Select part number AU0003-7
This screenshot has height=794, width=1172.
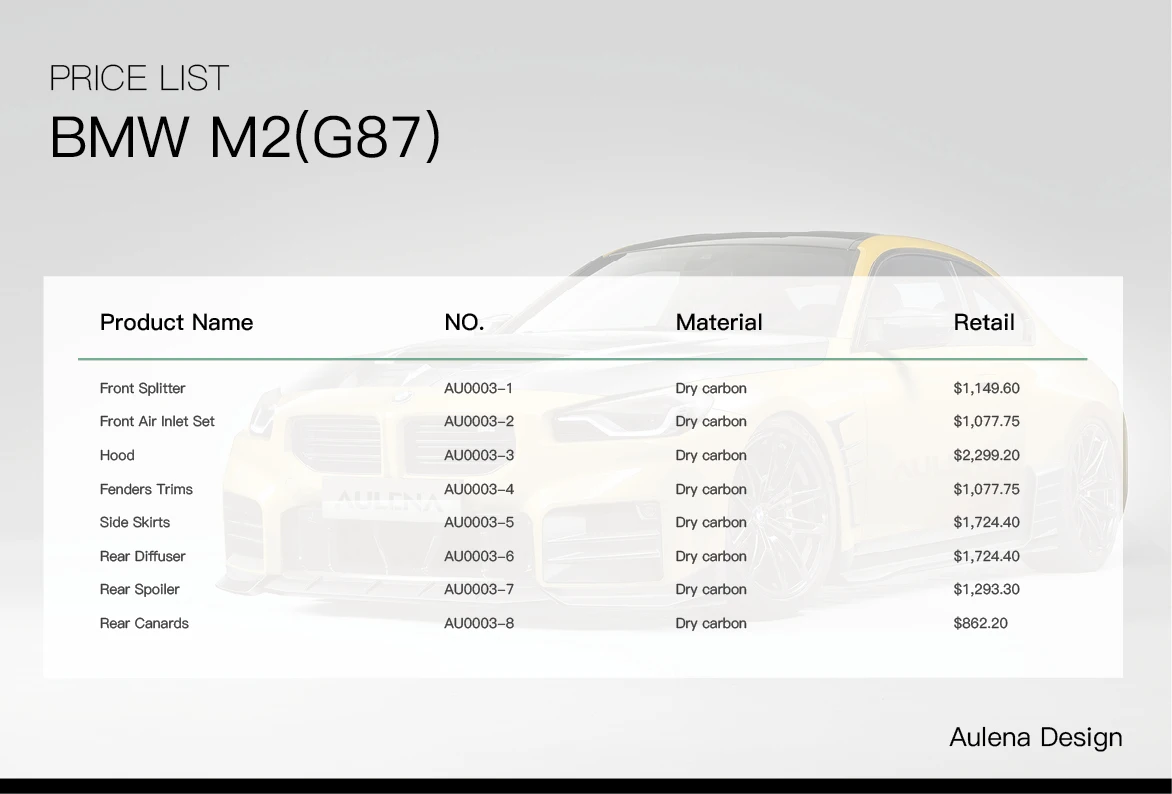[x=479, y=589]
